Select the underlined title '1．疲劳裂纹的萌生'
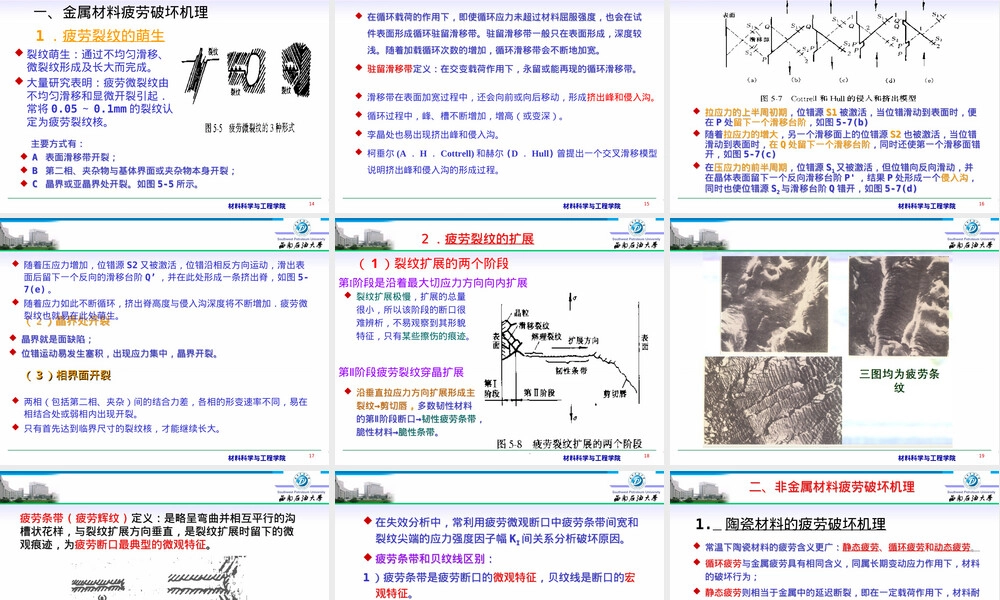 (x=100, y=36)
